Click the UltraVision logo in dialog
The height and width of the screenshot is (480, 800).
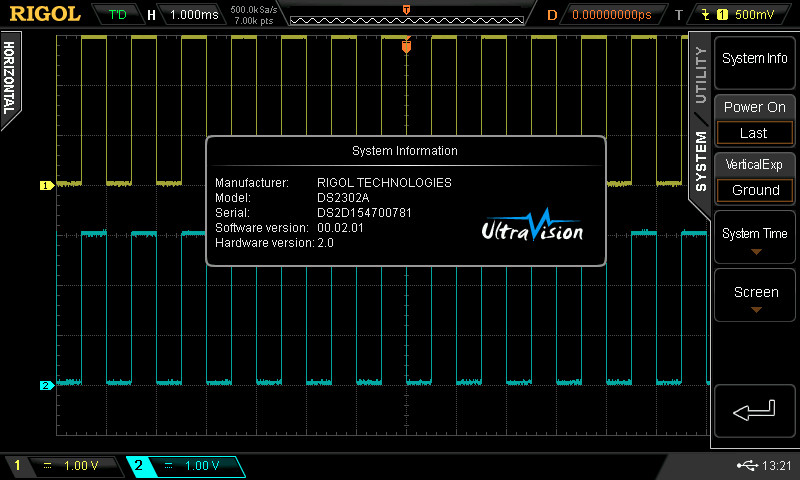532,225
